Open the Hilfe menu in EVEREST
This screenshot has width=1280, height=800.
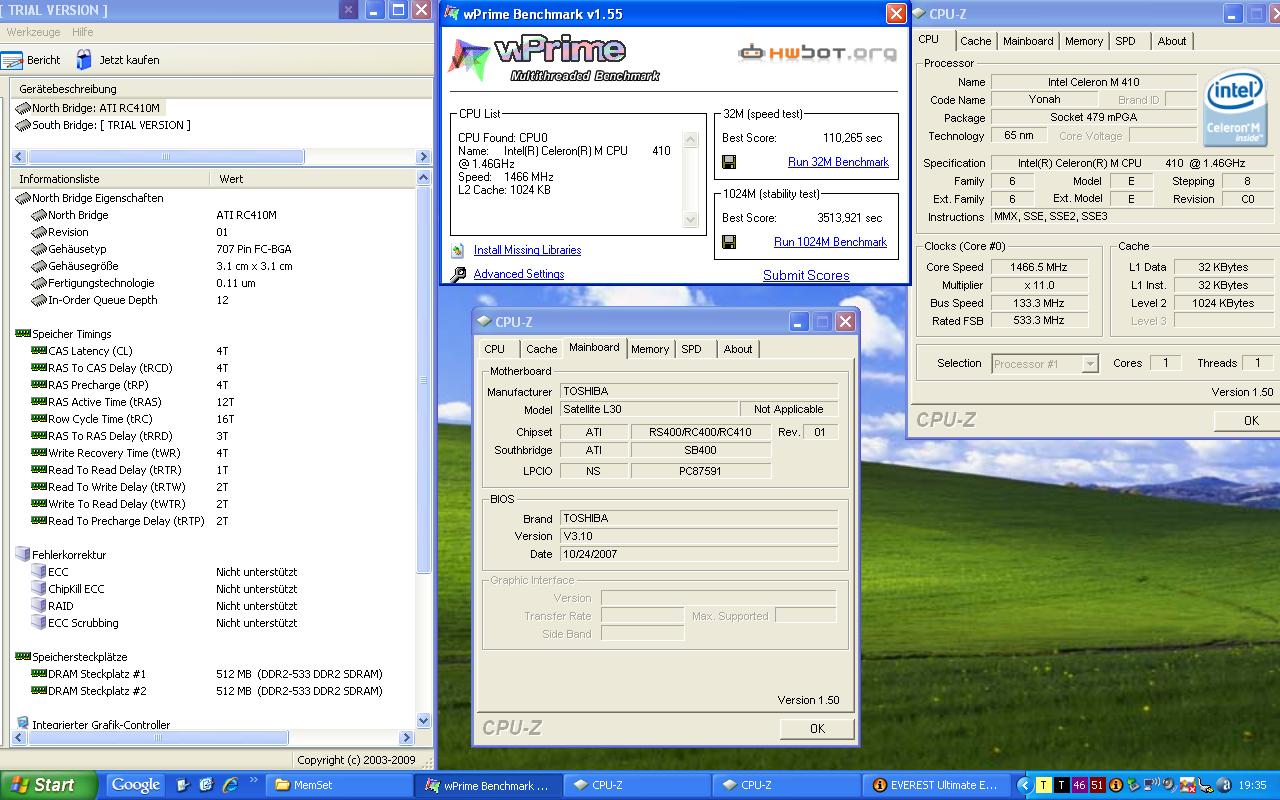(x=83, y=32)
